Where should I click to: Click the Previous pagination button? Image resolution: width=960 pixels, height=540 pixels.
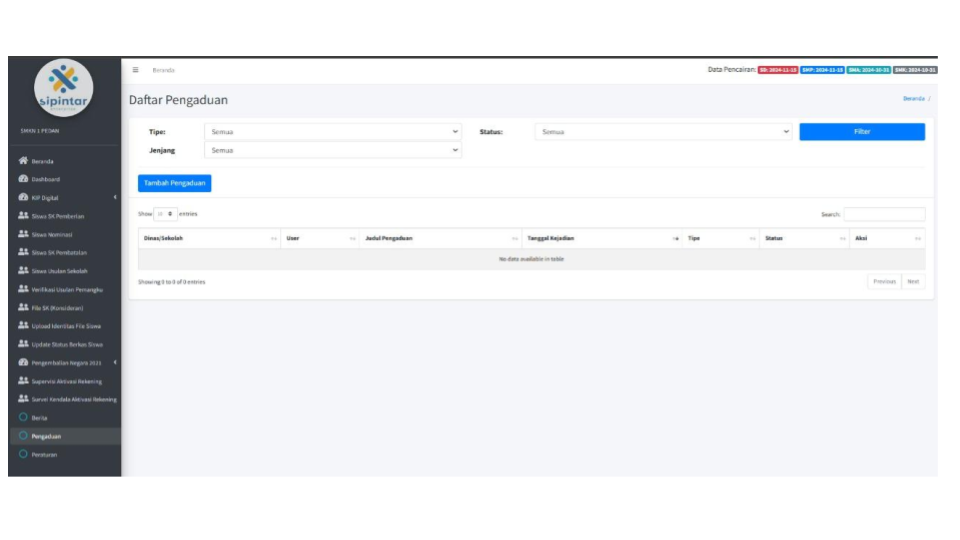(x=884, y=282)
